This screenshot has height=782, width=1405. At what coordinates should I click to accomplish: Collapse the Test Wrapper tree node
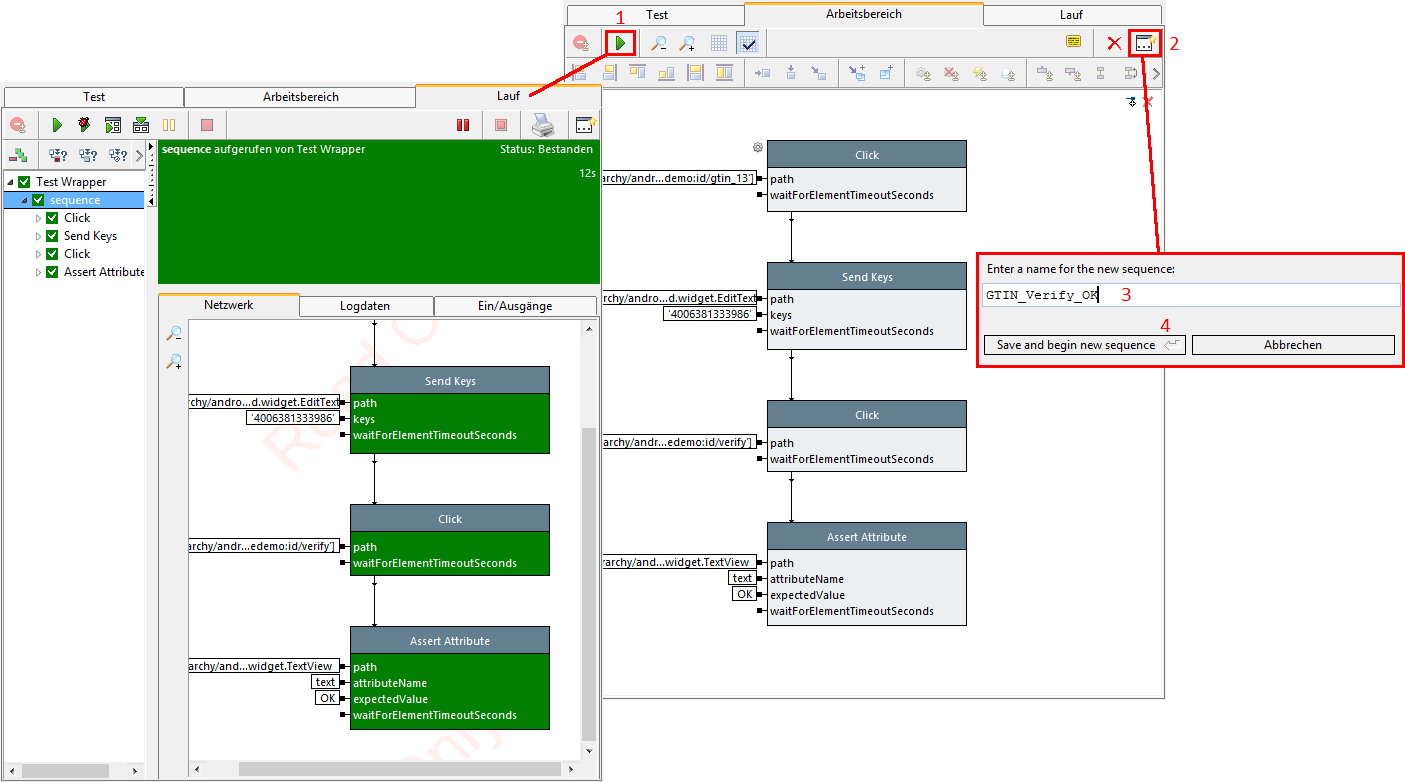coord(10,182)
